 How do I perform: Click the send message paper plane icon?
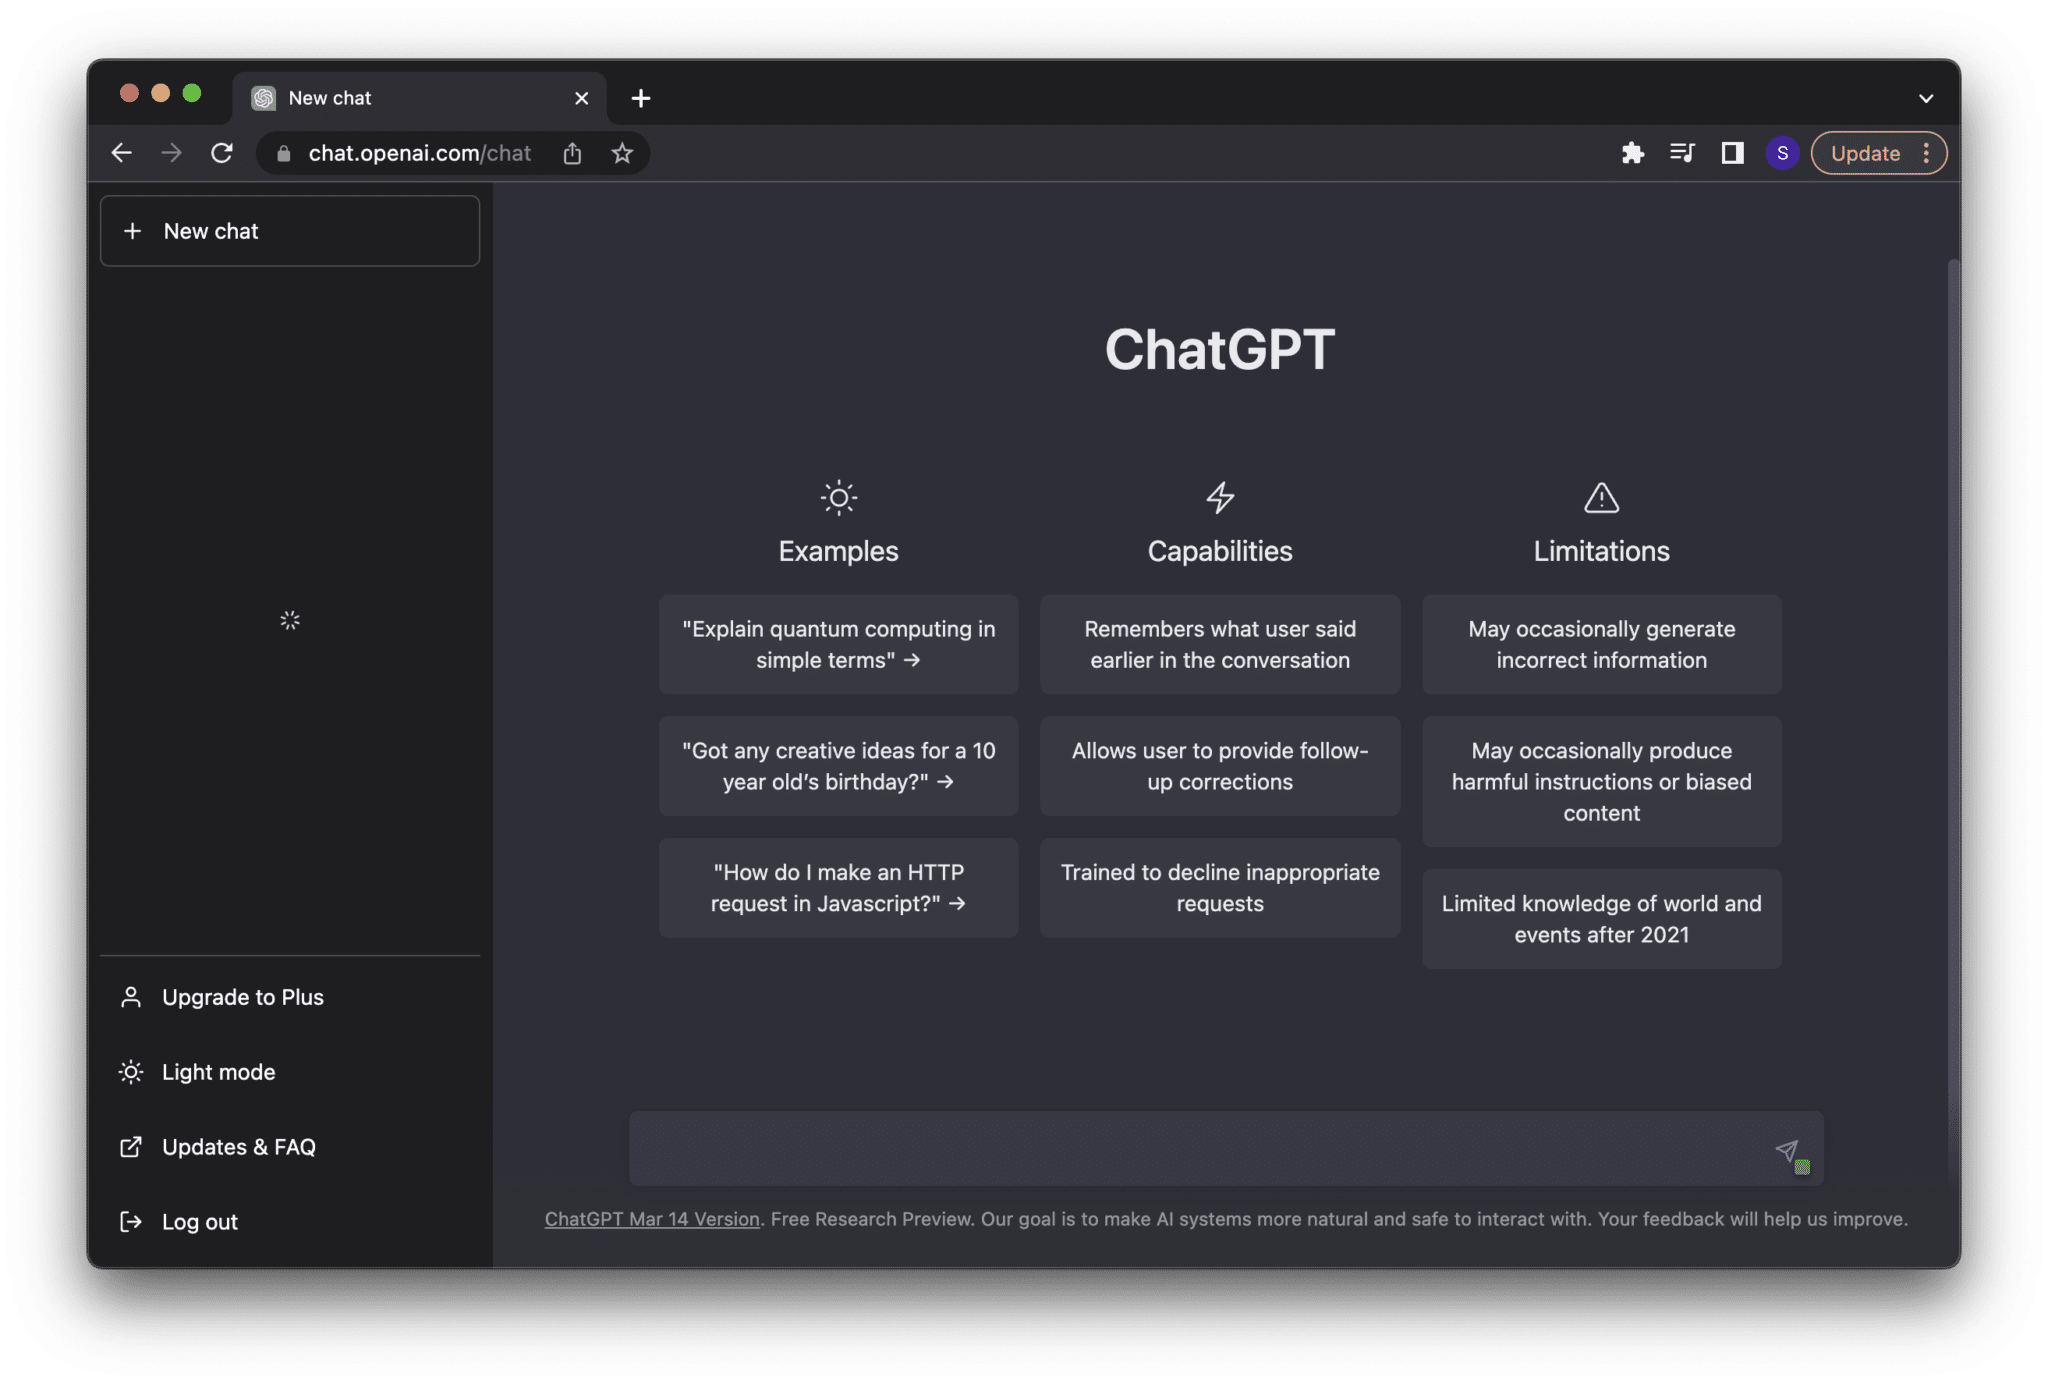click(1787, 1150)
